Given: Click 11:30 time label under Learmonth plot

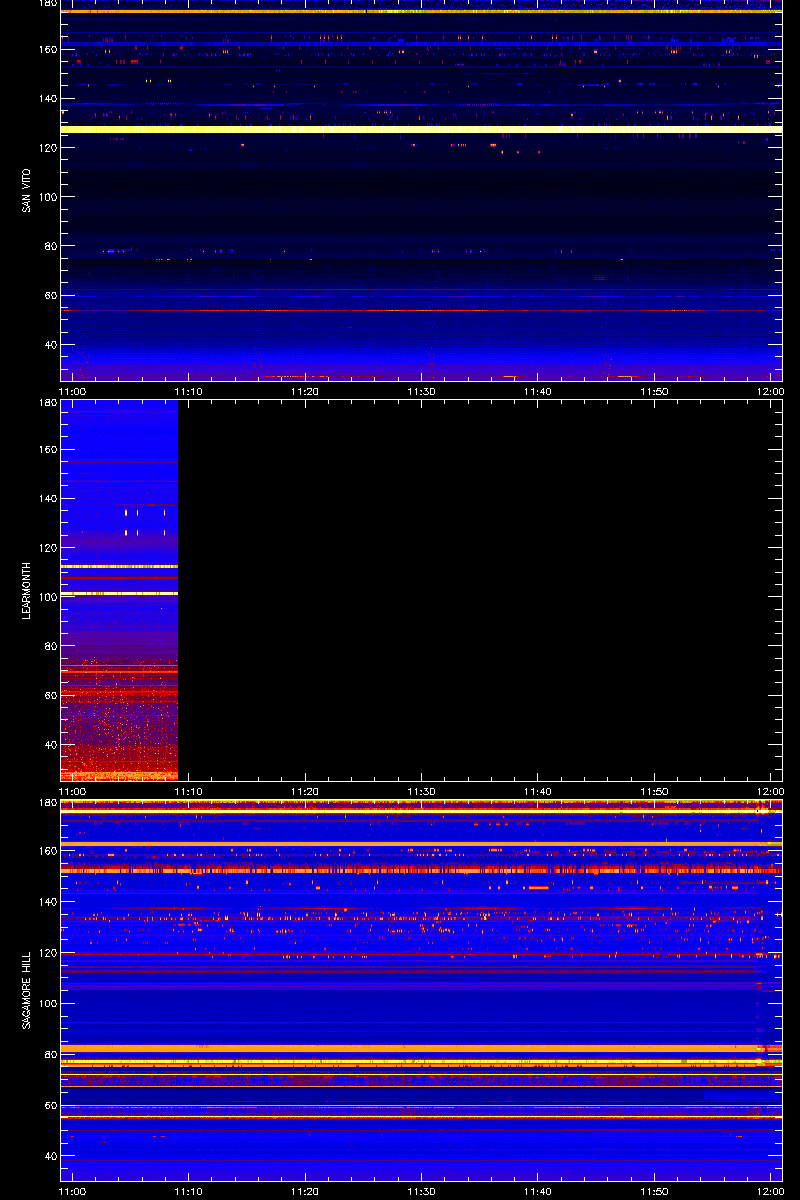Looking at the screenshot, I should (x=422, y=791).
